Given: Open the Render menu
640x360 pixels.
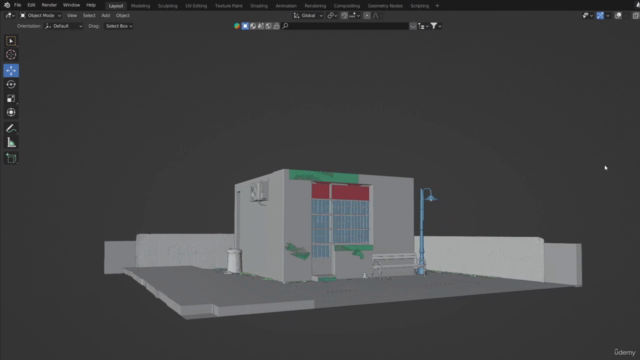Looking at the screenshot, I should (x=49, y=5).
